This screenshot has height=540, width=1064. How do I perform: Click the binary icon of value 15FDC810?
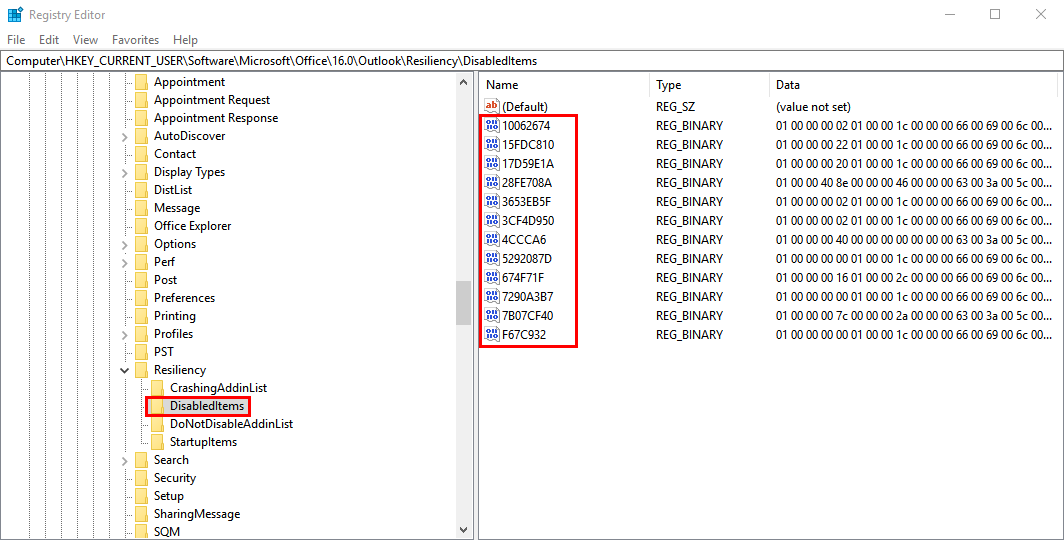pos(492,144)
